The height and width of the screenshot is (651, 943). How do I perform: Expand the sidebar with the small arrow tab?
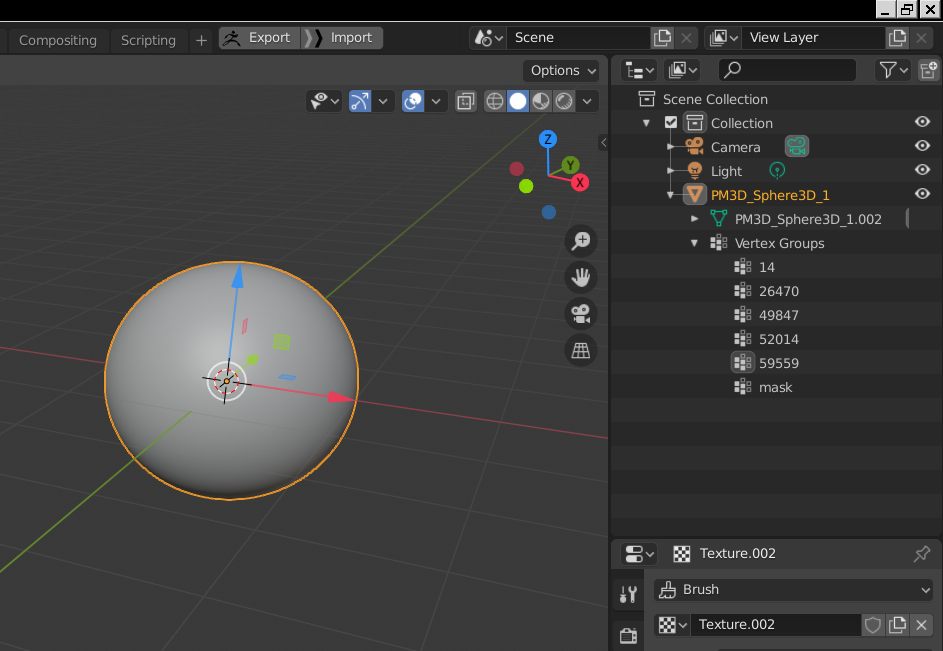coord(603,143)
